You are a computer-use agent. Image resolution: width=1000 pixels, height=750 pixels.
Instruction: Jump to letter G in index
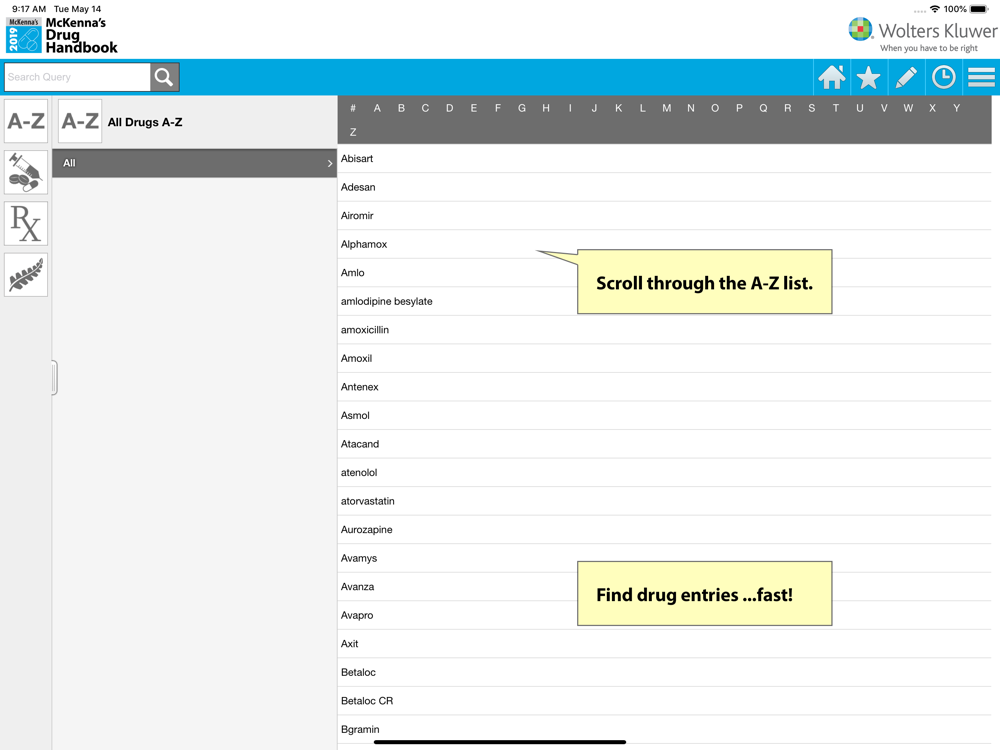(x=522, y=108)
